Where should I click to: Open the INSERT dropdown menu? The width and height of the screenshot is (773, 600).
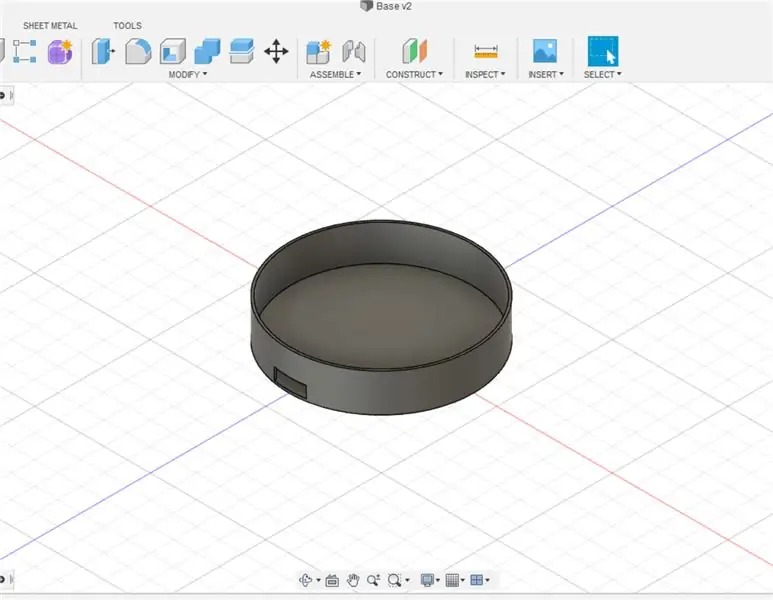click(x=546, y=74)
